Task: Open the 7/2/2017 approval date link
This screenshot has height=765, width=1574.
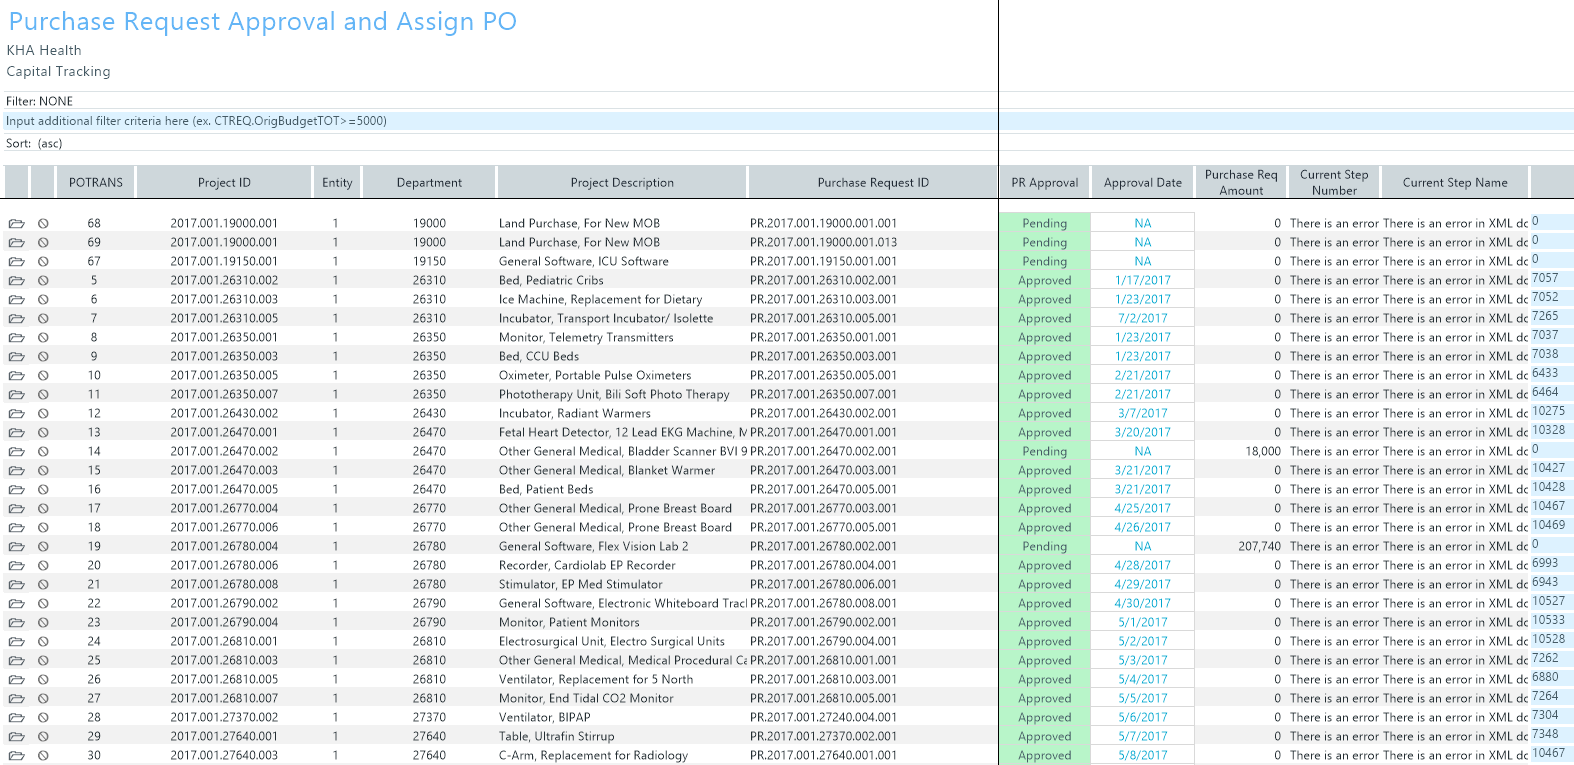Action: click(1142, 319)
